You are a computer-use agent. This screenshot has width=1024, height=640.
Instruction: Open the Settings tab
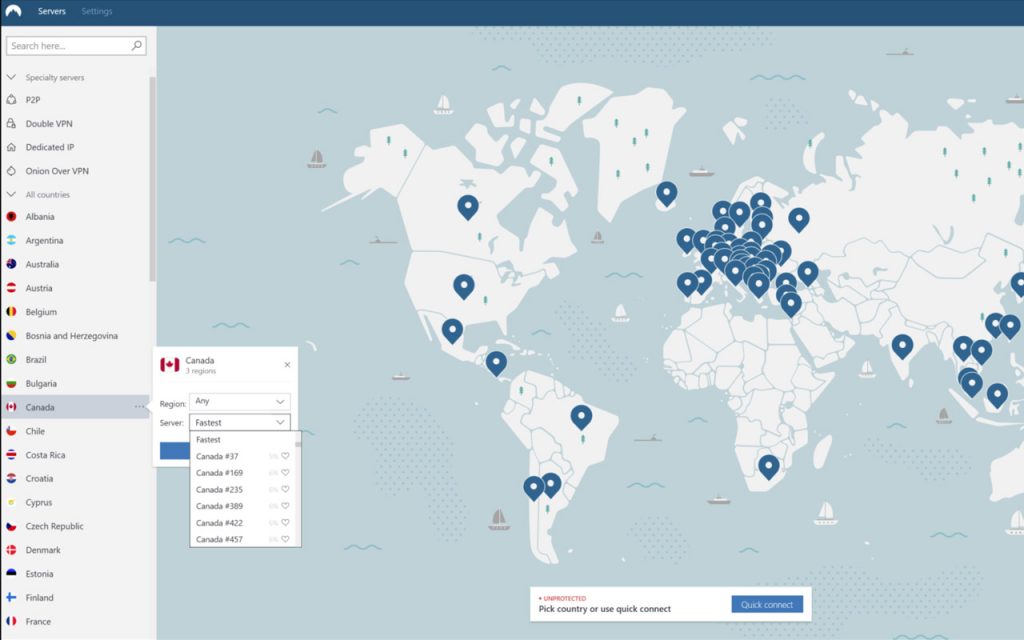pos(97,11)
